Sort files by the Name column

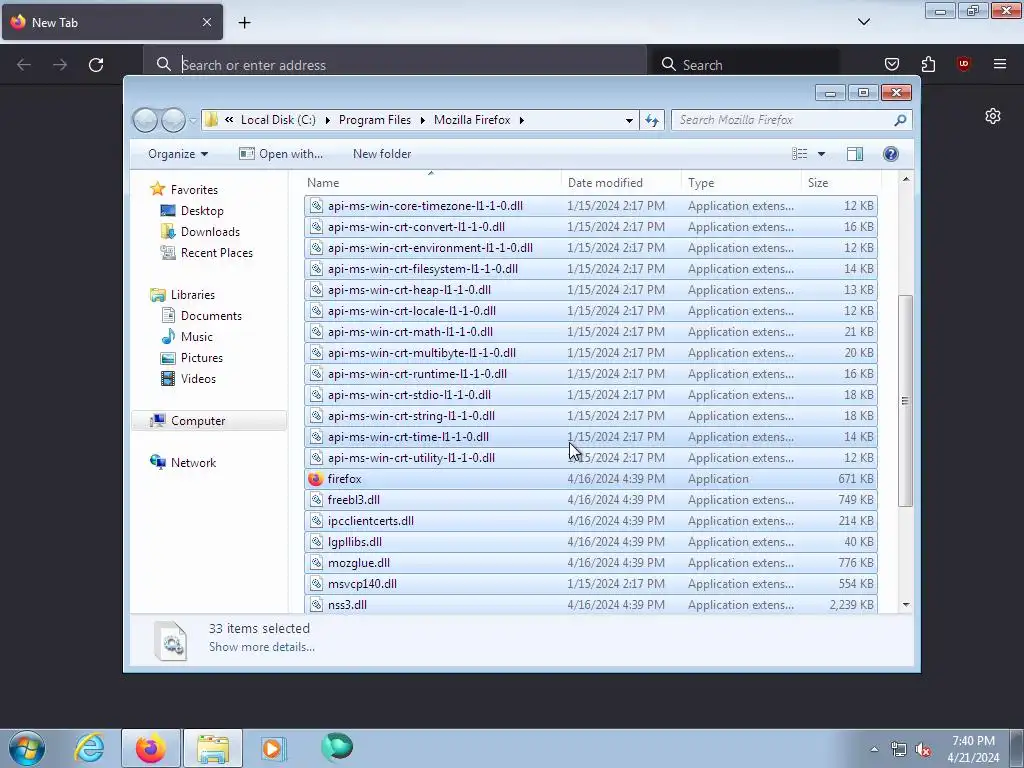click(x=432, y=183)
